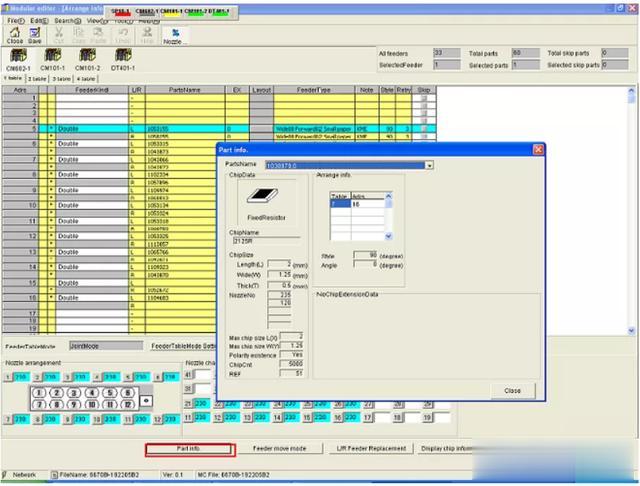Select DT401-1 in floating machine bar
Image resolution: width=640 pixels, height=486 pixels.
point(219,12)
